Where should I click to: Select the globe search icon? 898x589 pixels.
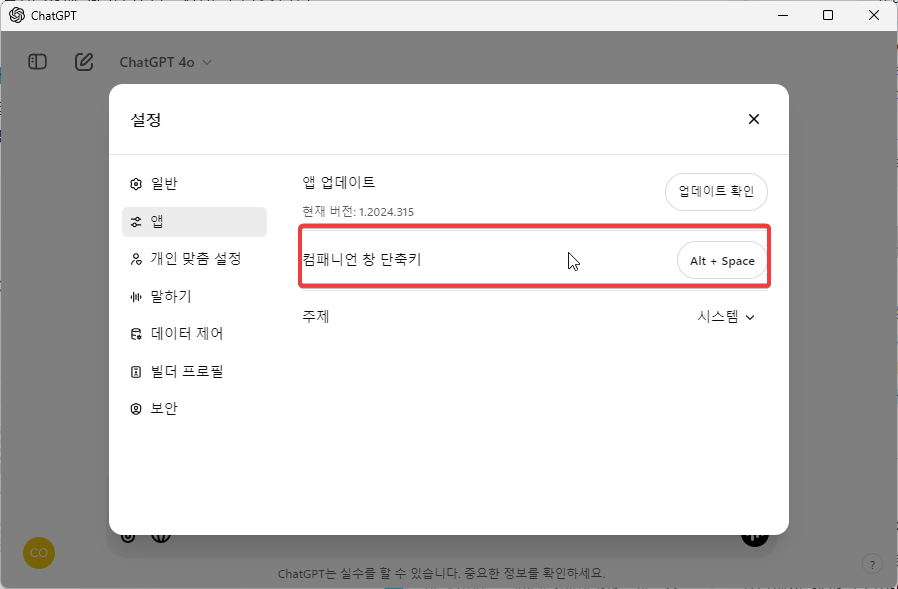click(x=161, y=535)
